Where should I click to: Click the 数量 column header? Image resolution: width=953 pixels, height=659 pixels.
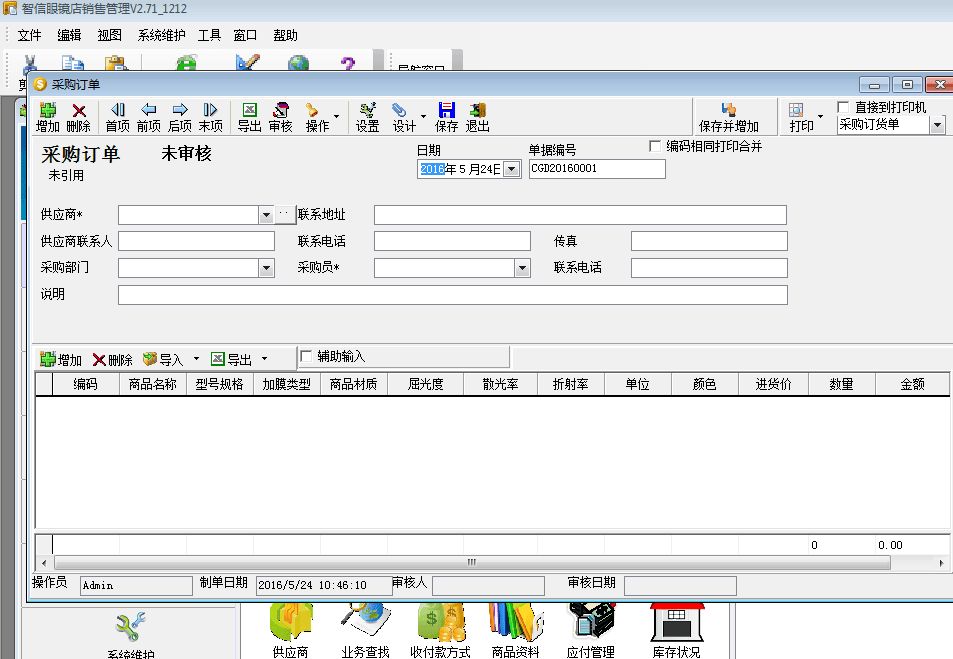click(x=841, y=384)
